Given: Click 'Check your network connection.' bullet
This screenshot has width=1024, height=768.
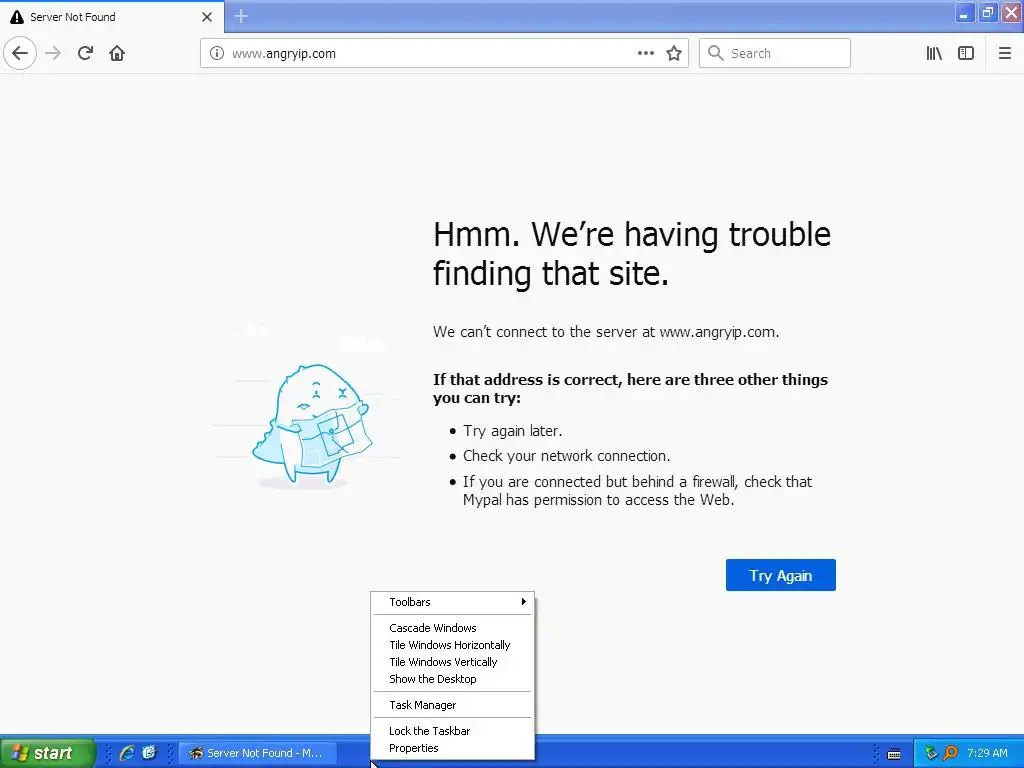Looking at the screenshot, I should tap(566, 456).
